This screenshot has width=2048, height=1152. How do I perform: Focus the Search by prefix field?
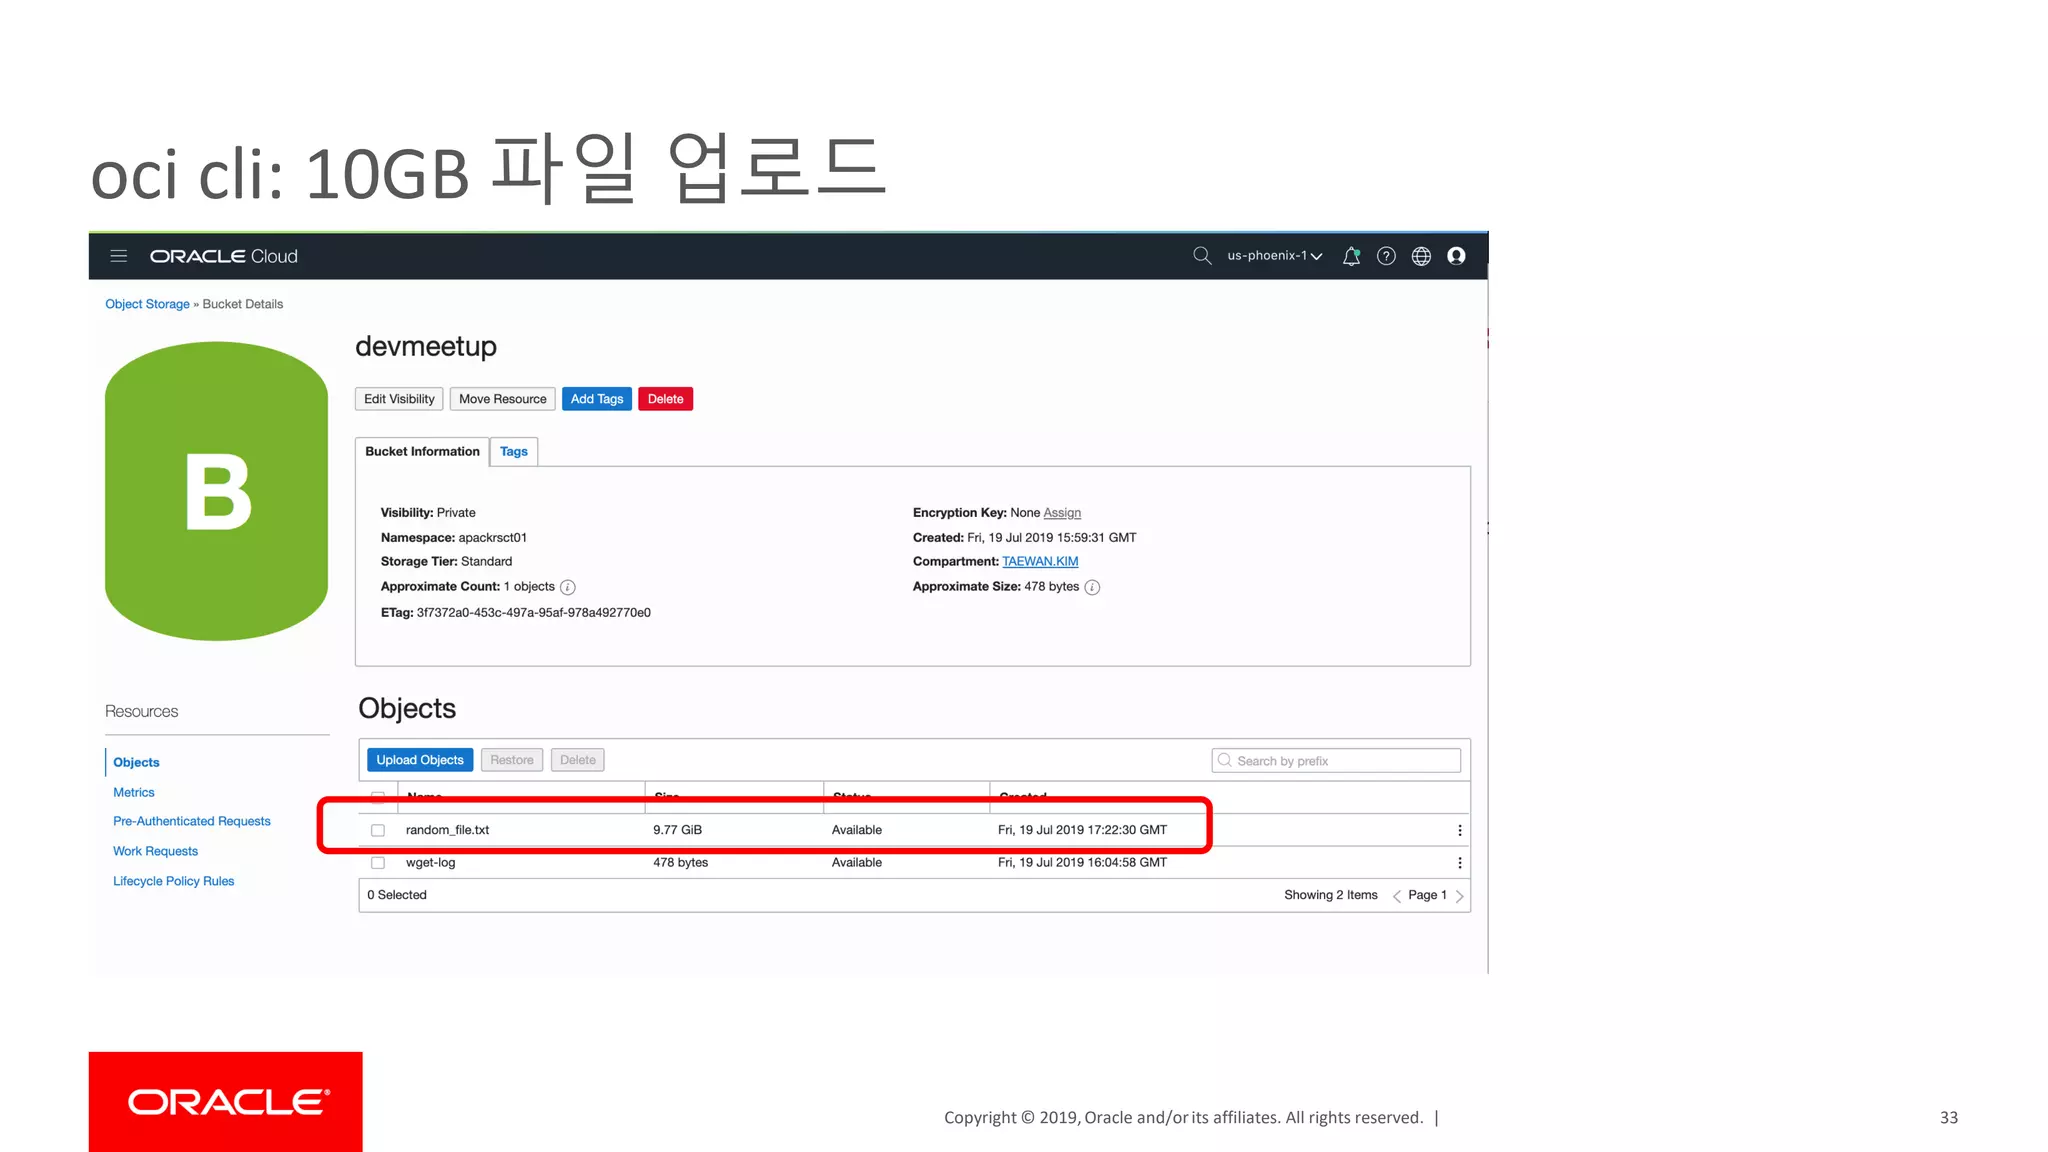(1336, 761)
